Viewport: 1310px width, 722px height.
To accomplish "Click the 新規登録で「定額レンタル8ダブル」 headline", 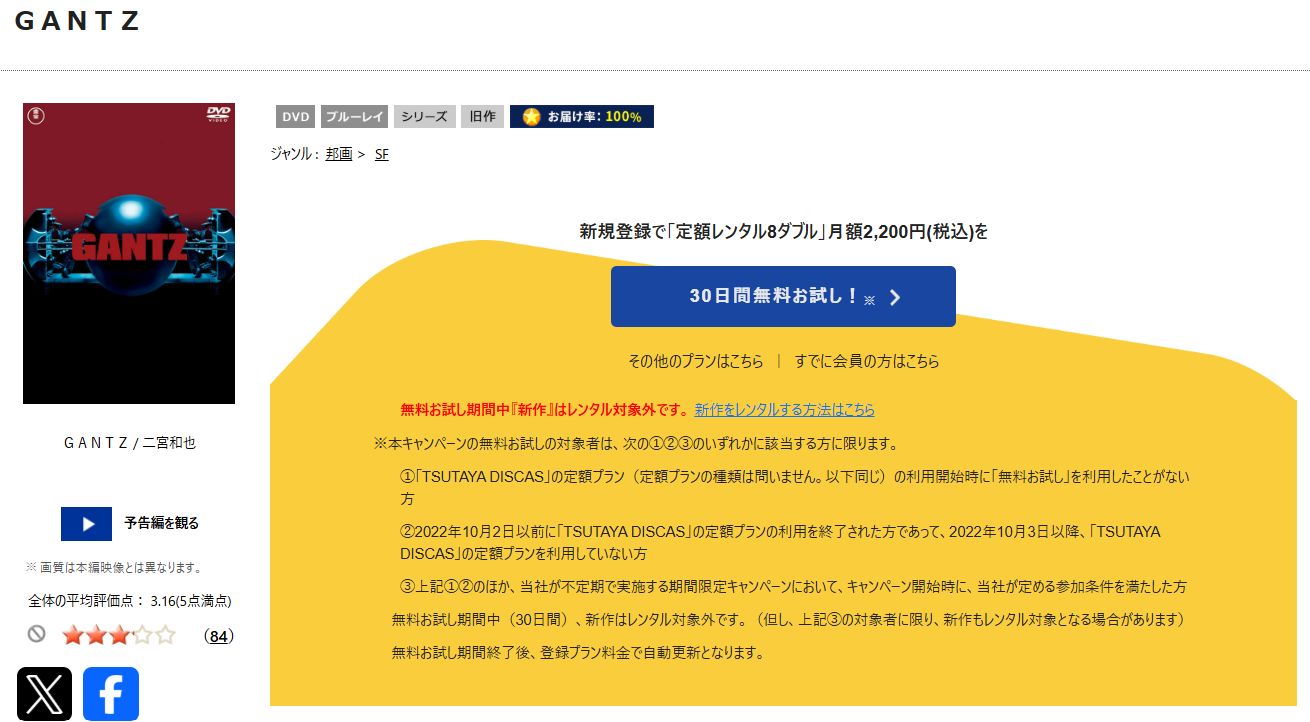I will coord(784,232).
